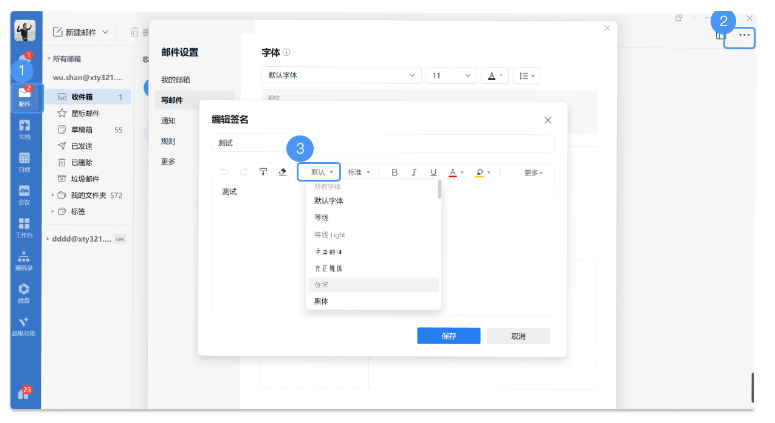Viewport: 775px width, 423px height.
Task: Click the blue 保存 button
Action: (x=448, y=336)
